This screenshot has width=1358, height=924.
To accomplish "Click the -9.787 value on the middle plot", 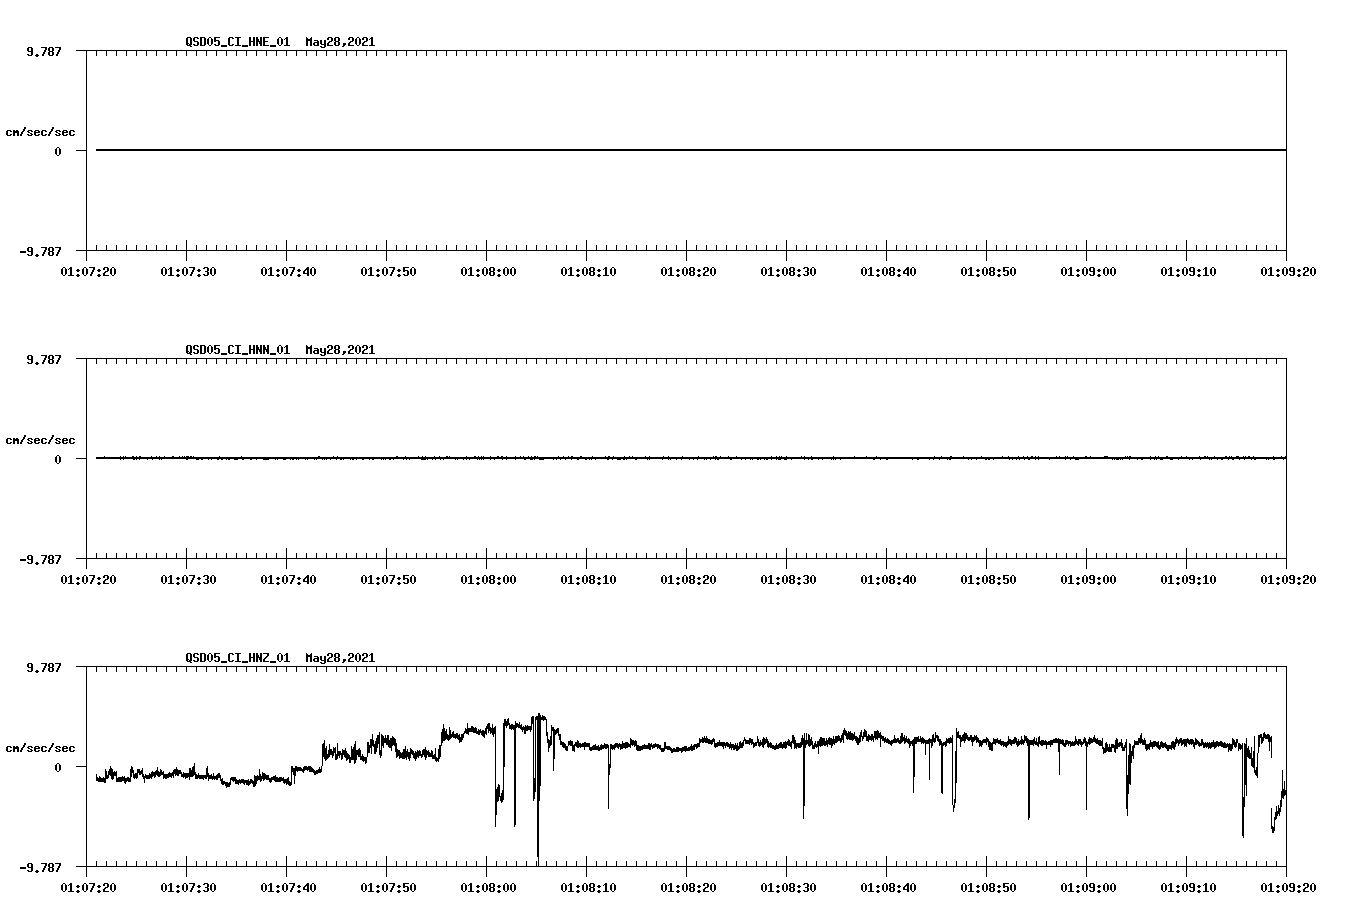I will pyautogui.click(x=40, y=558).
